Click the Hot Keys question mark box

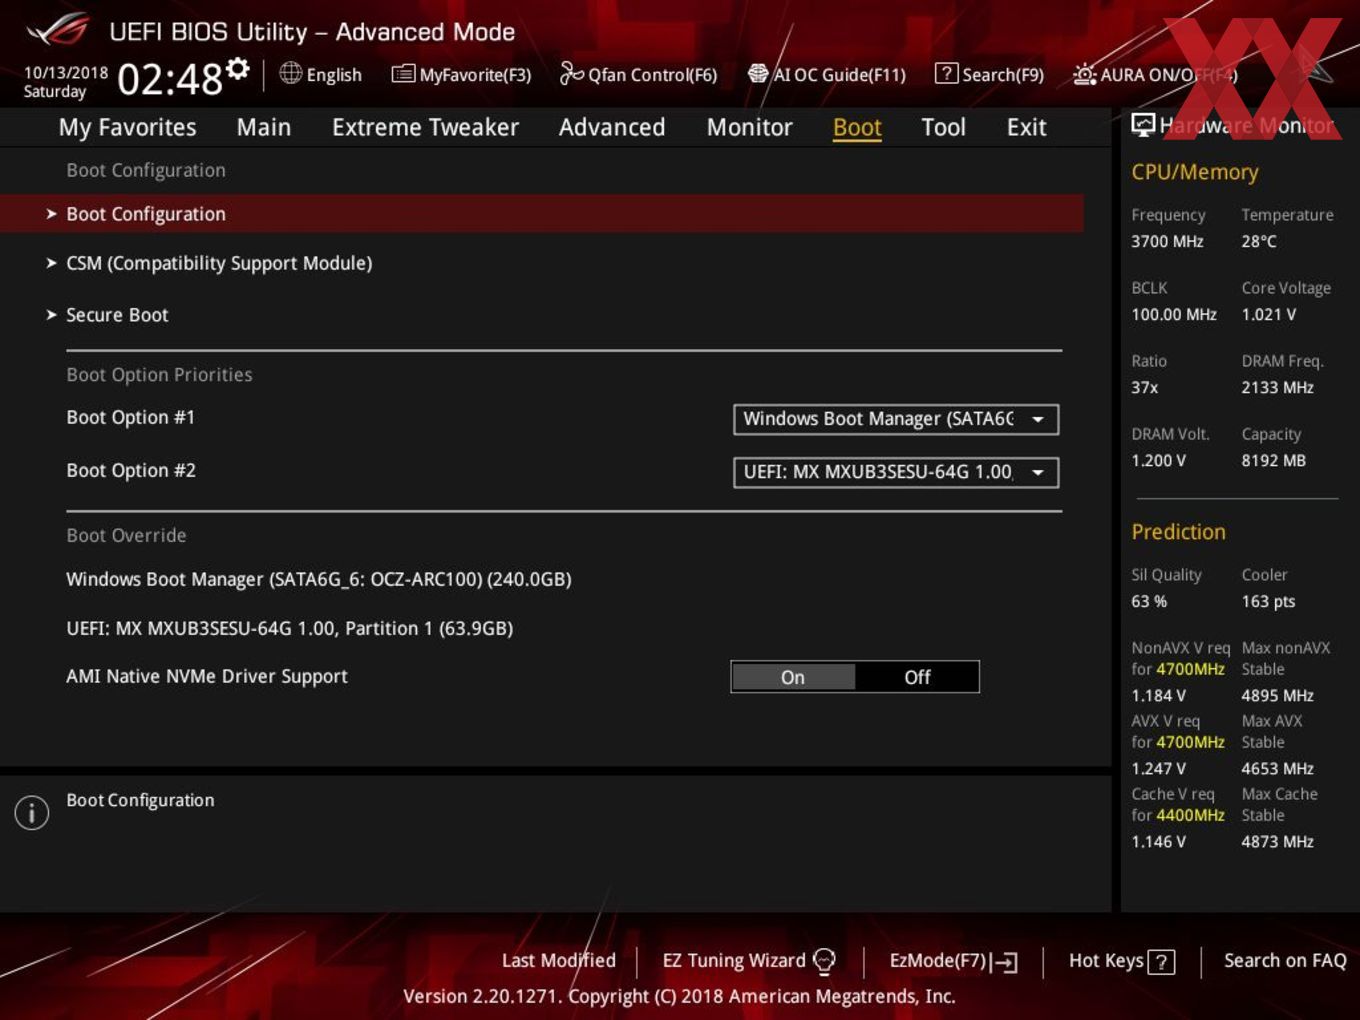click(1161, 962)
